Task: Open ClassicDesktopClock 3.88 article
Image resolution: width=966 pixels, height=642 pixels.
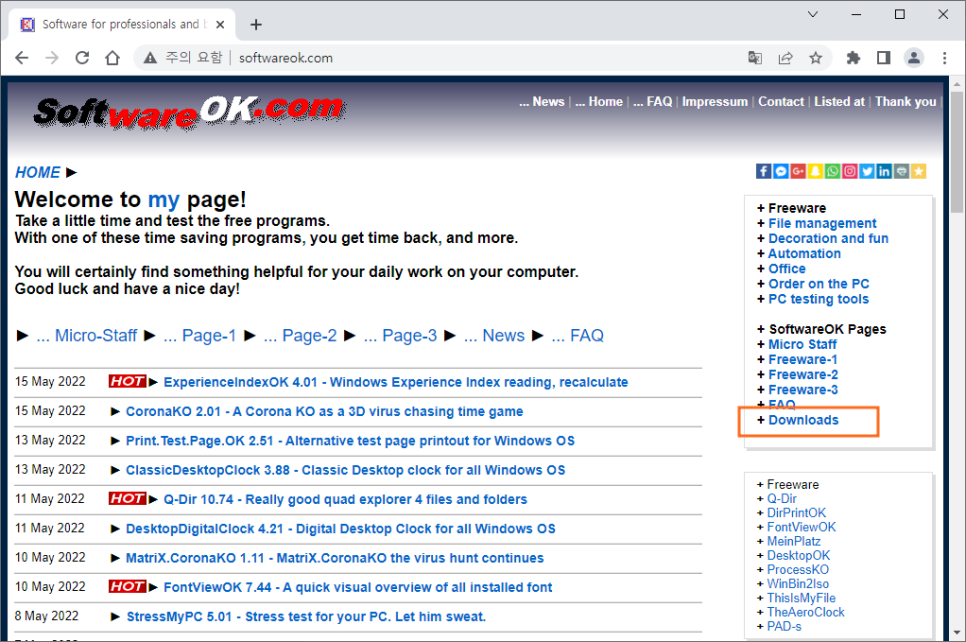Action: coord(345,470)
